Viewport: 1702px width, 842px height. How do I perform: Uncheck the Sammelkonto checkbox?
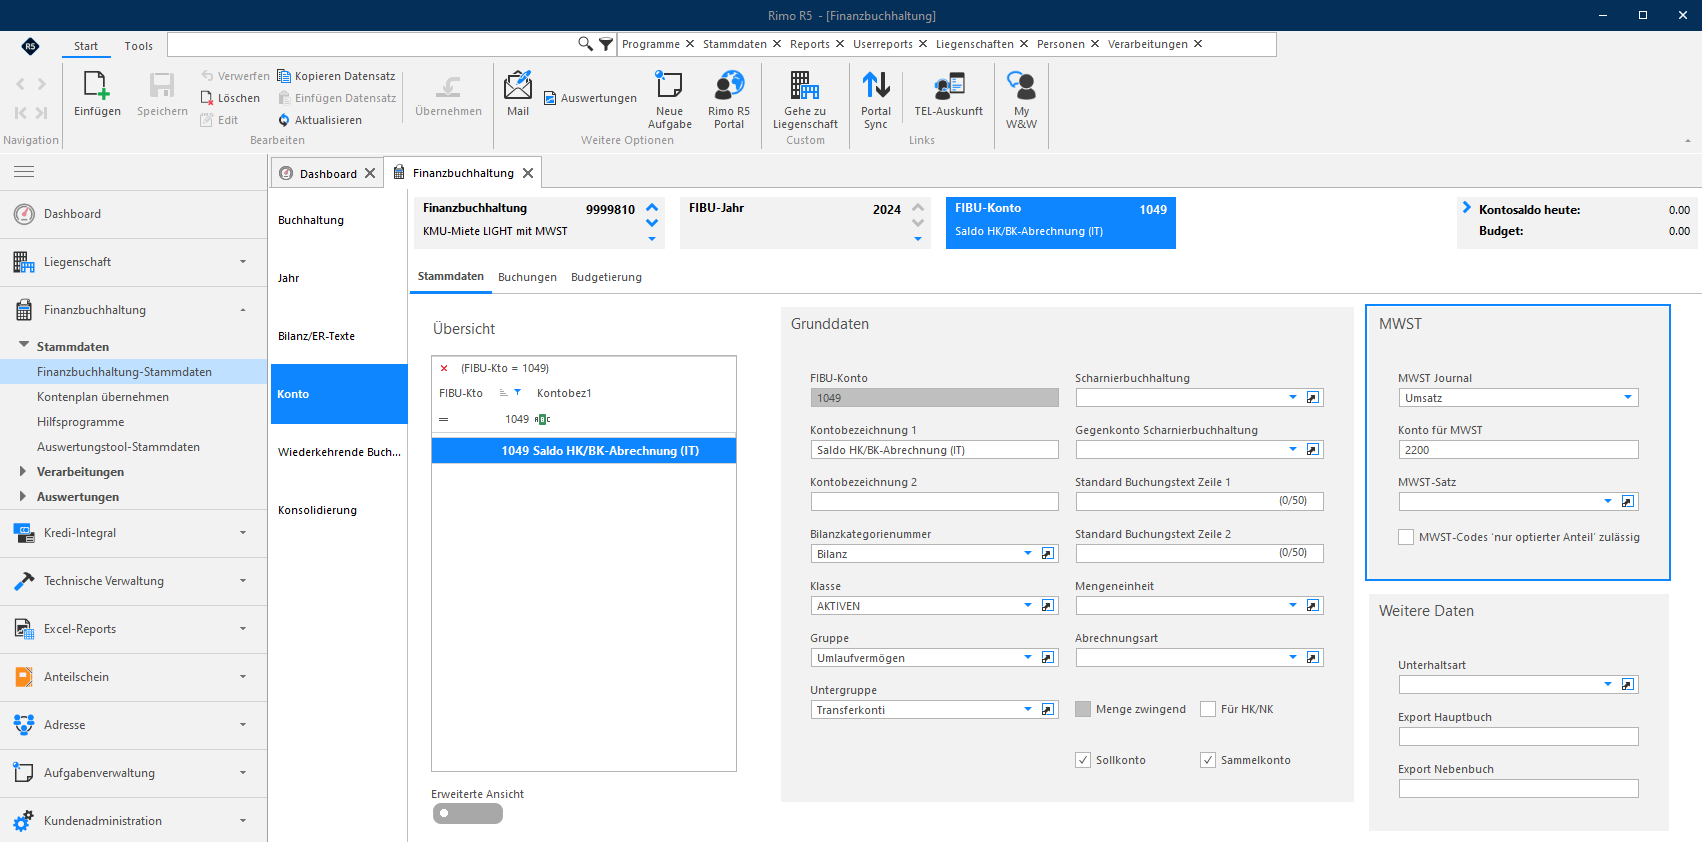pos(1208,760)
